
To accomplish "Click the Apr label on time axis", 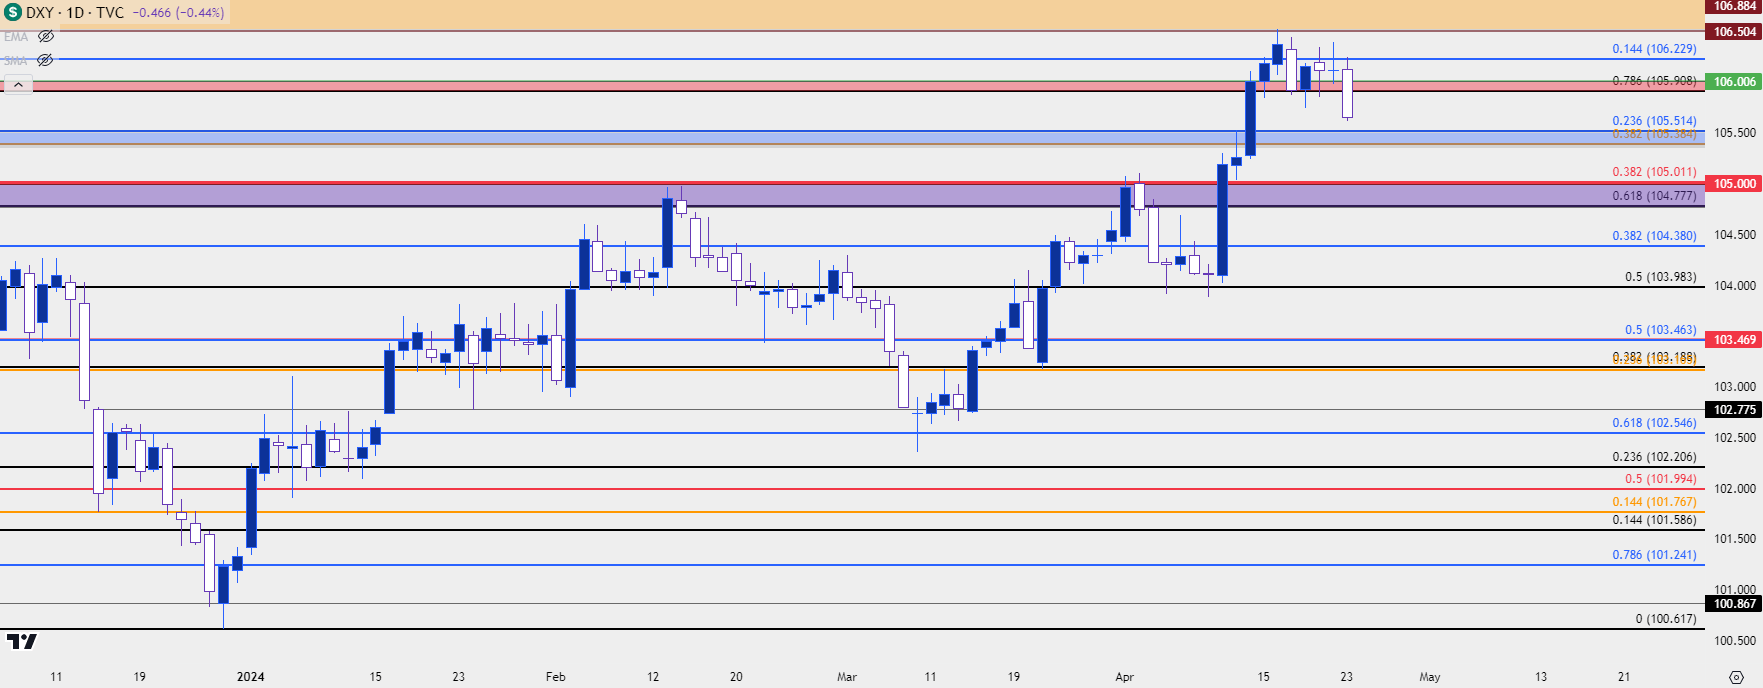I will tap(1124, 677).
